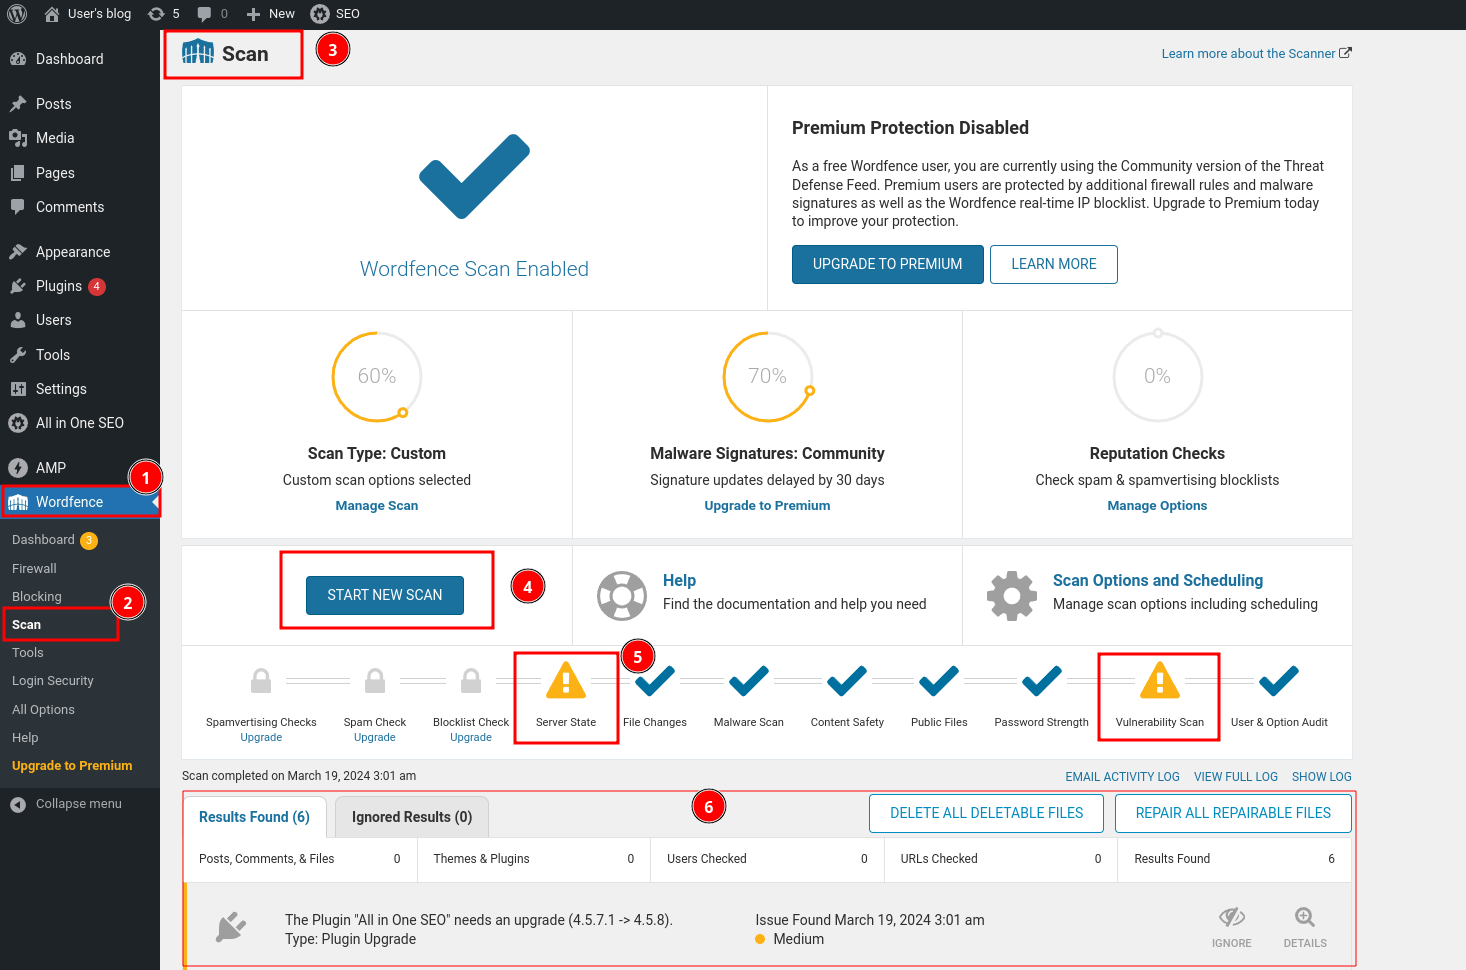The image size is (1466, 970).
Task: Open Plugins in the sidebar menu
Action: [x=59, y=286]
